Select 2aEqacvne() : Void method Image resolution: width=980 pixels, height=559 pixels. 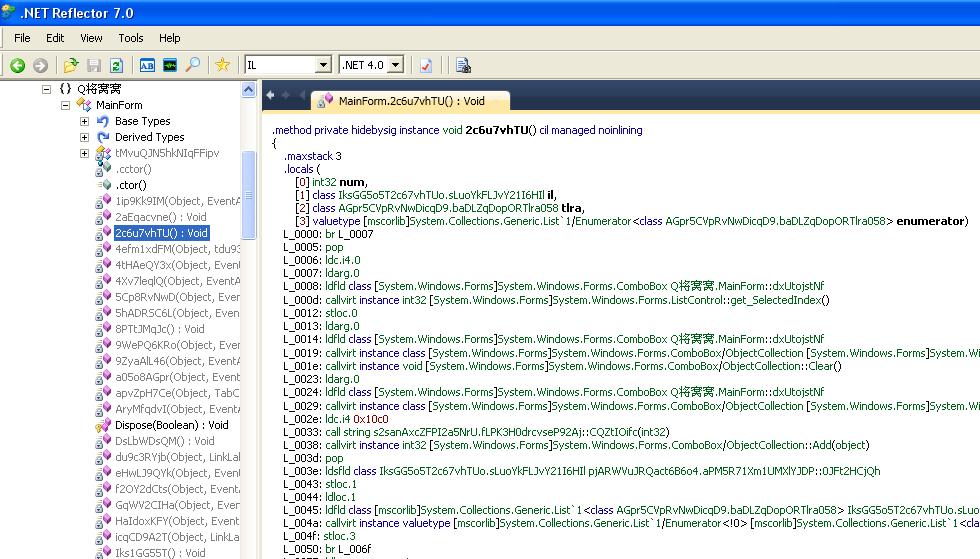pos(161,217)
